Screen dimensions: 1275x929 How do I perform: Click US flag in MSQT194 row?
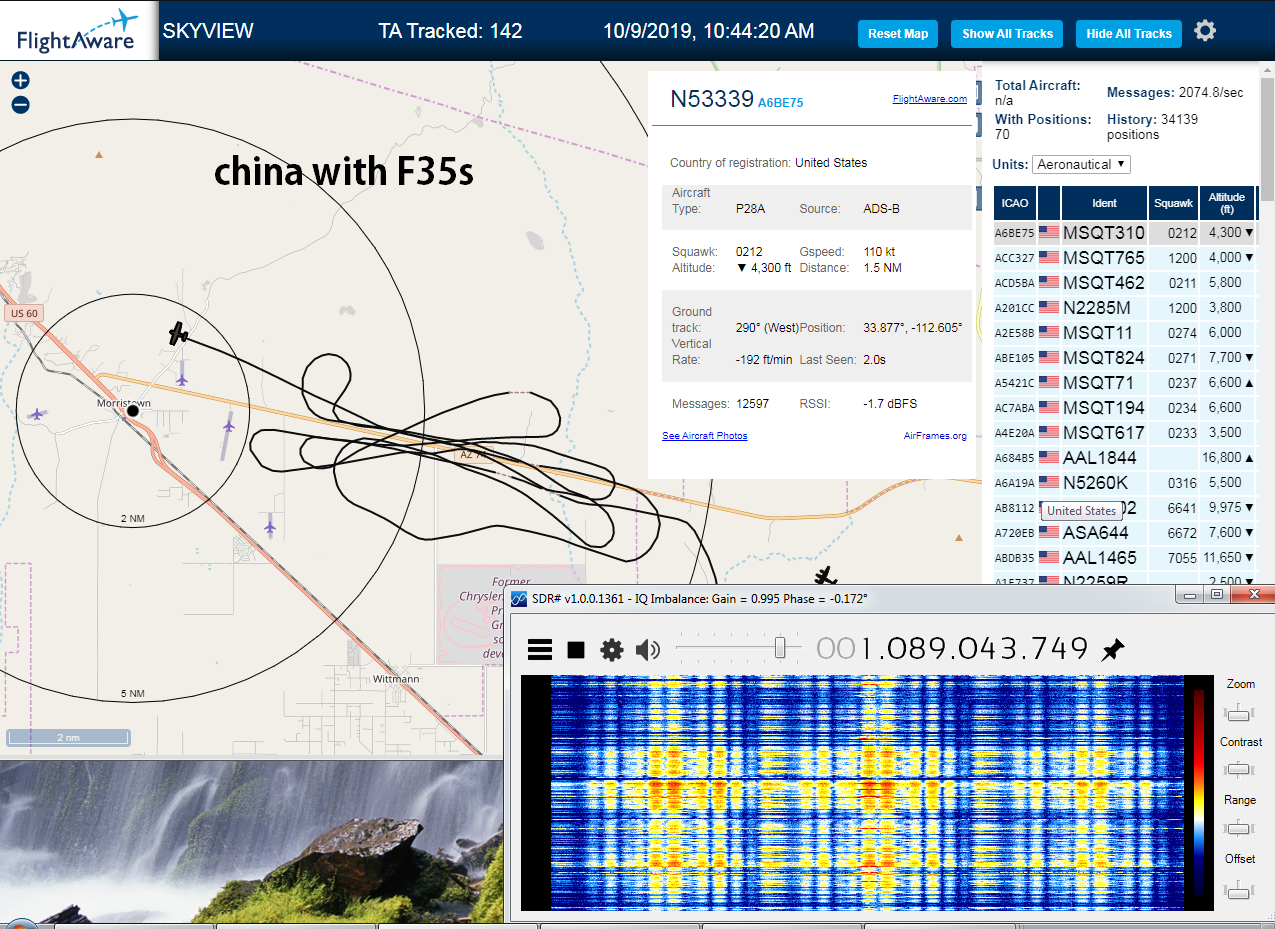point(1049,408)
